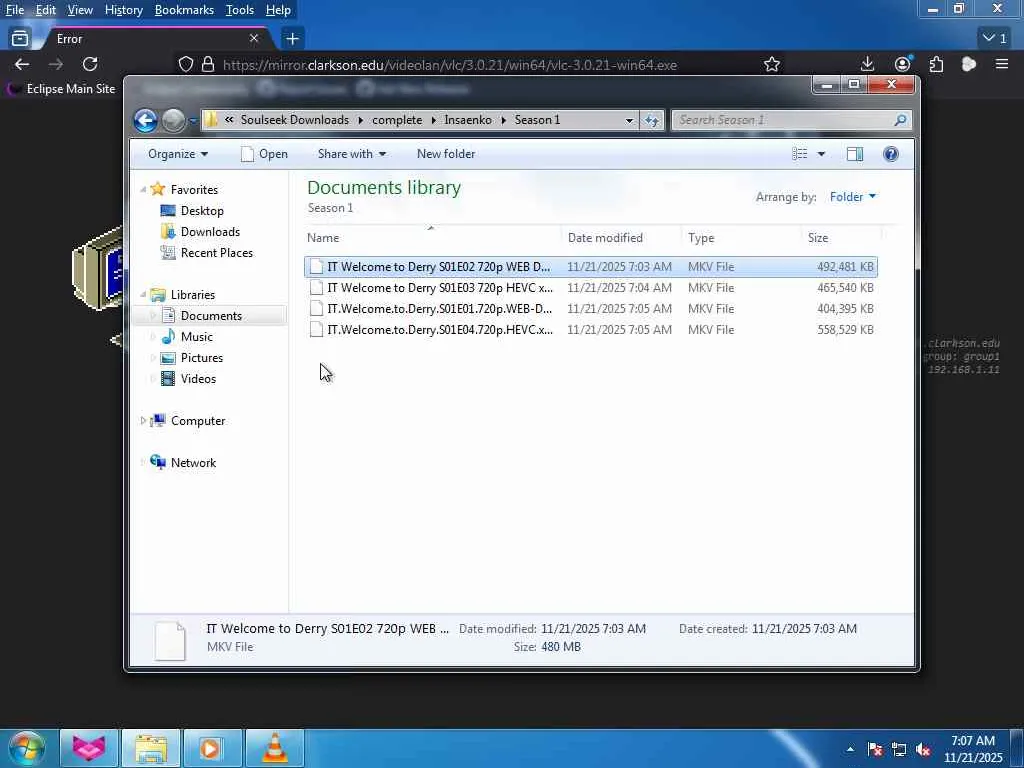1024x768 pixels.
Task: Refresh the Season 1 folder address bar
Action: (x=652, y=120)
